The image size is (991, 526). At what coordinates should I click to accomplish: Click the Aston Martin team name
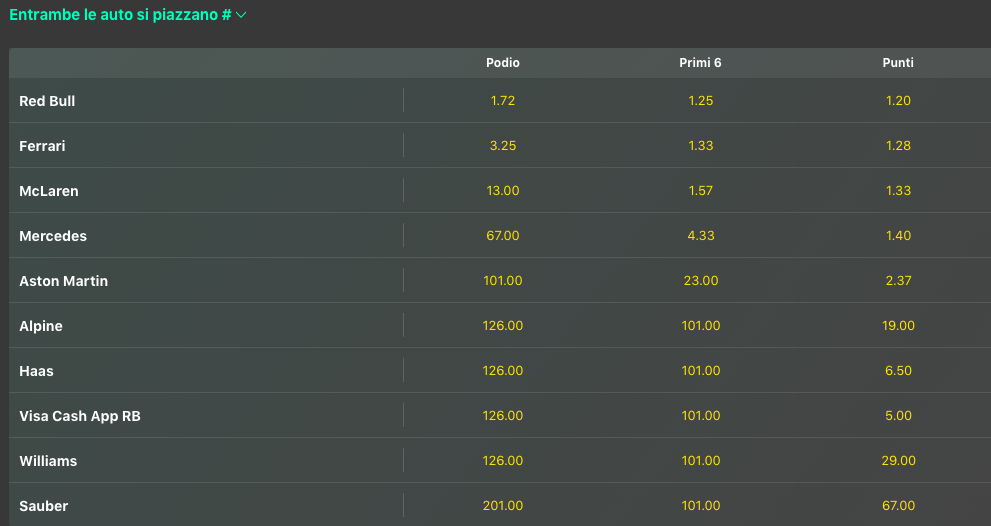tap(64, 281)
